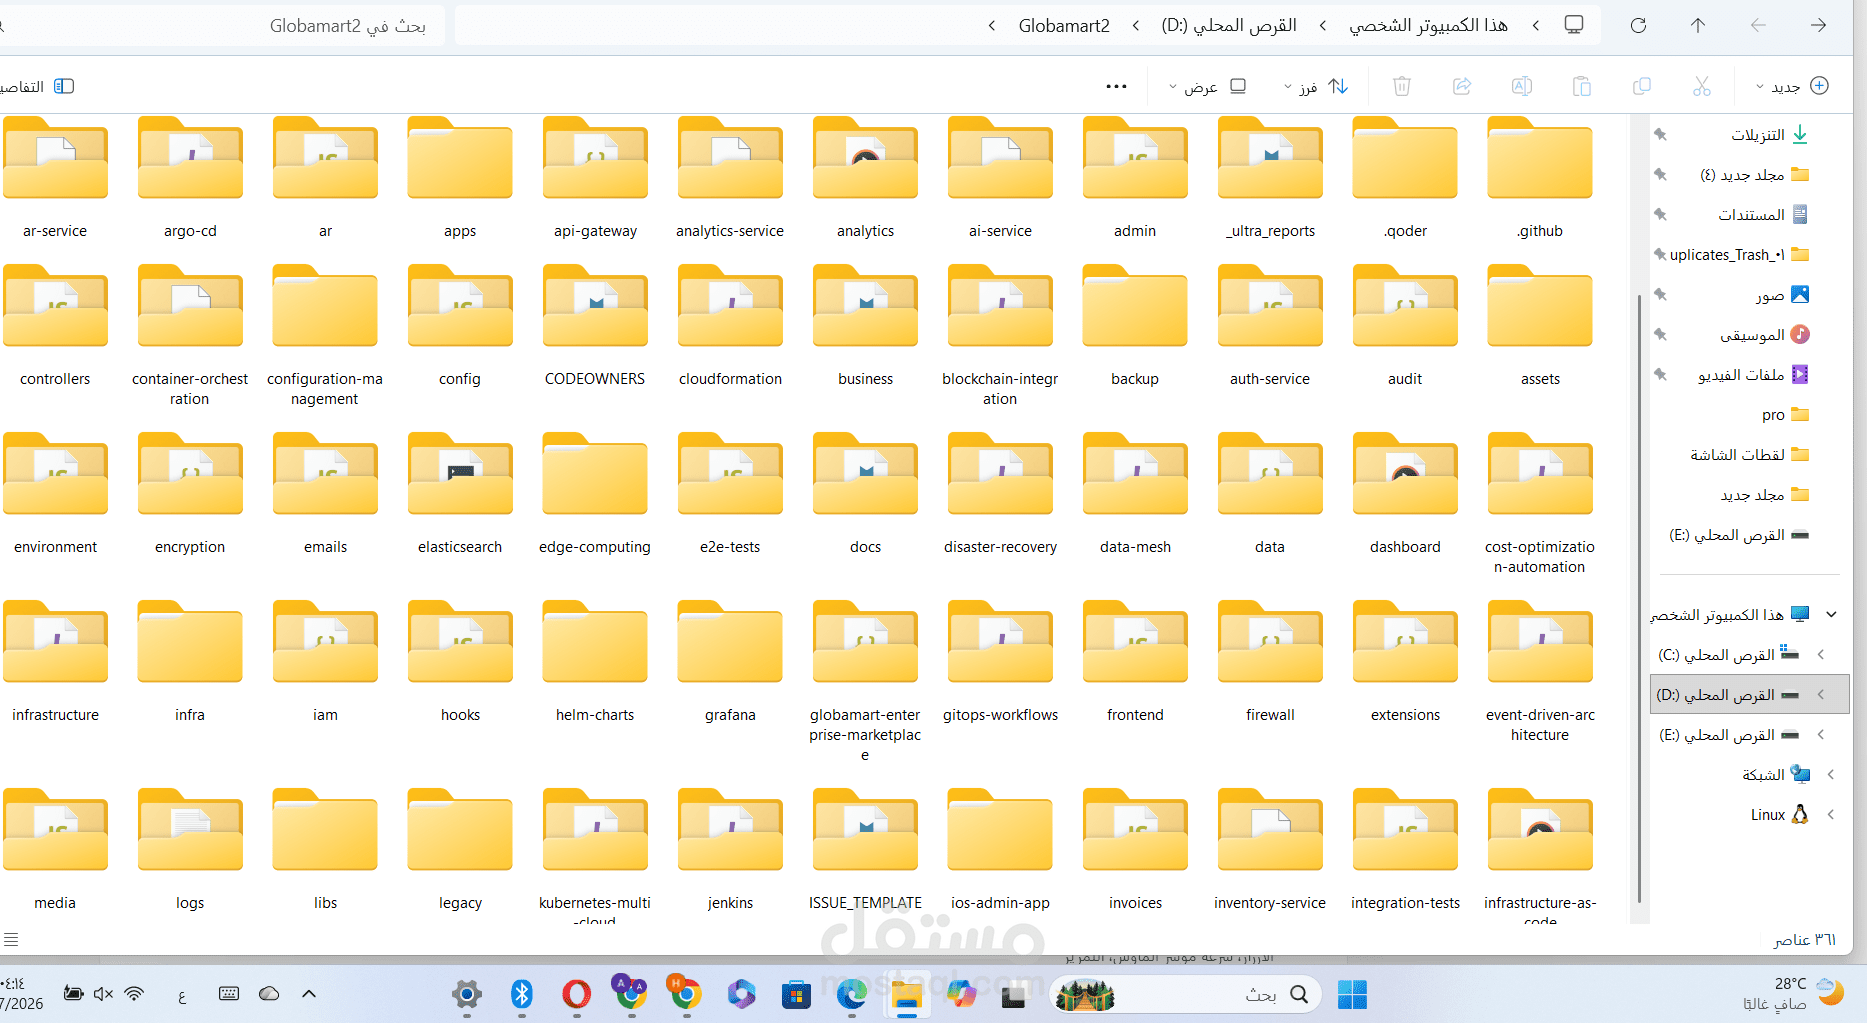Click the Cut scissors toolbar icon
1867x1023 pixels.
tap(1702, 86)
